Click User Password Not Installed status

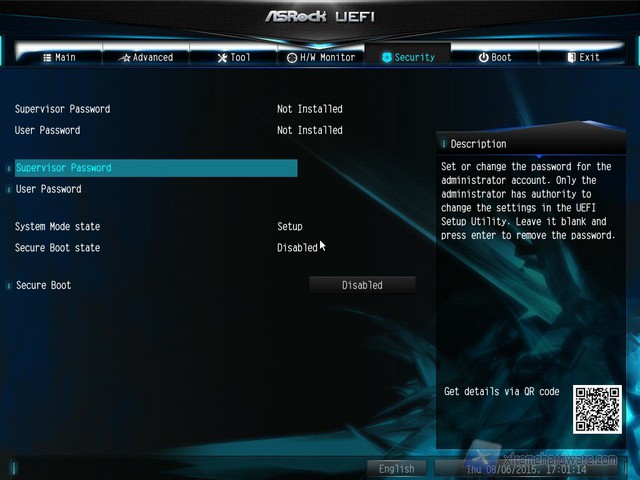click(309, 130)
